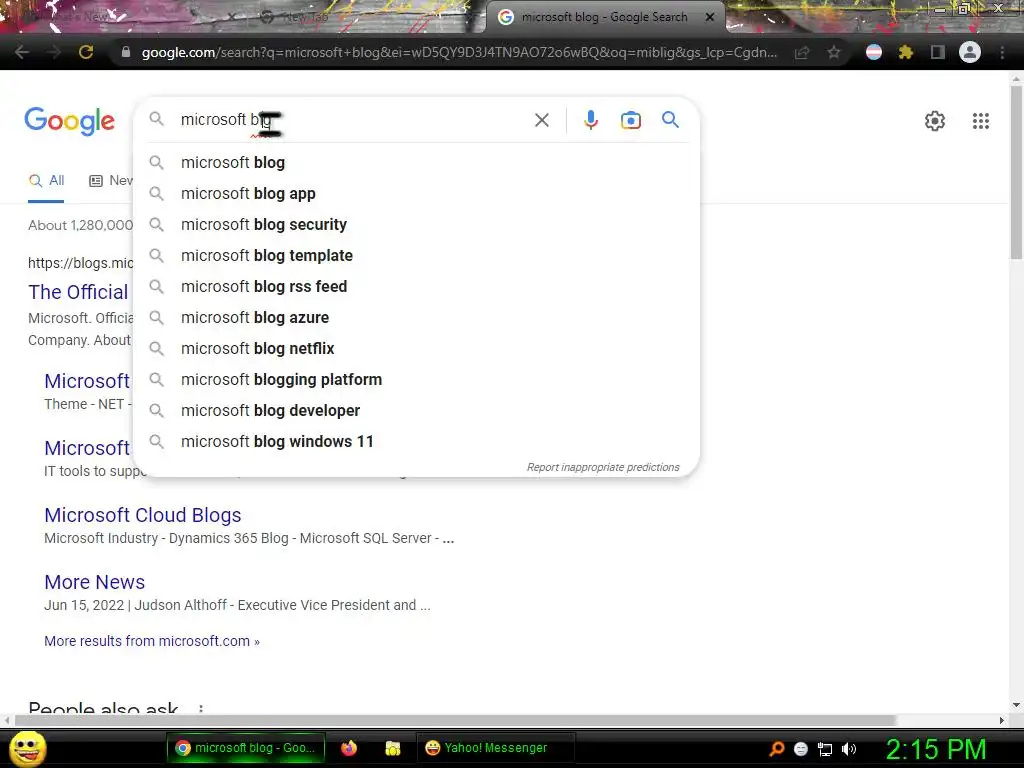1024x768 pixels.
Task: Switch to the News results tab
Action: pyautogui.click(x=110, y=181)
